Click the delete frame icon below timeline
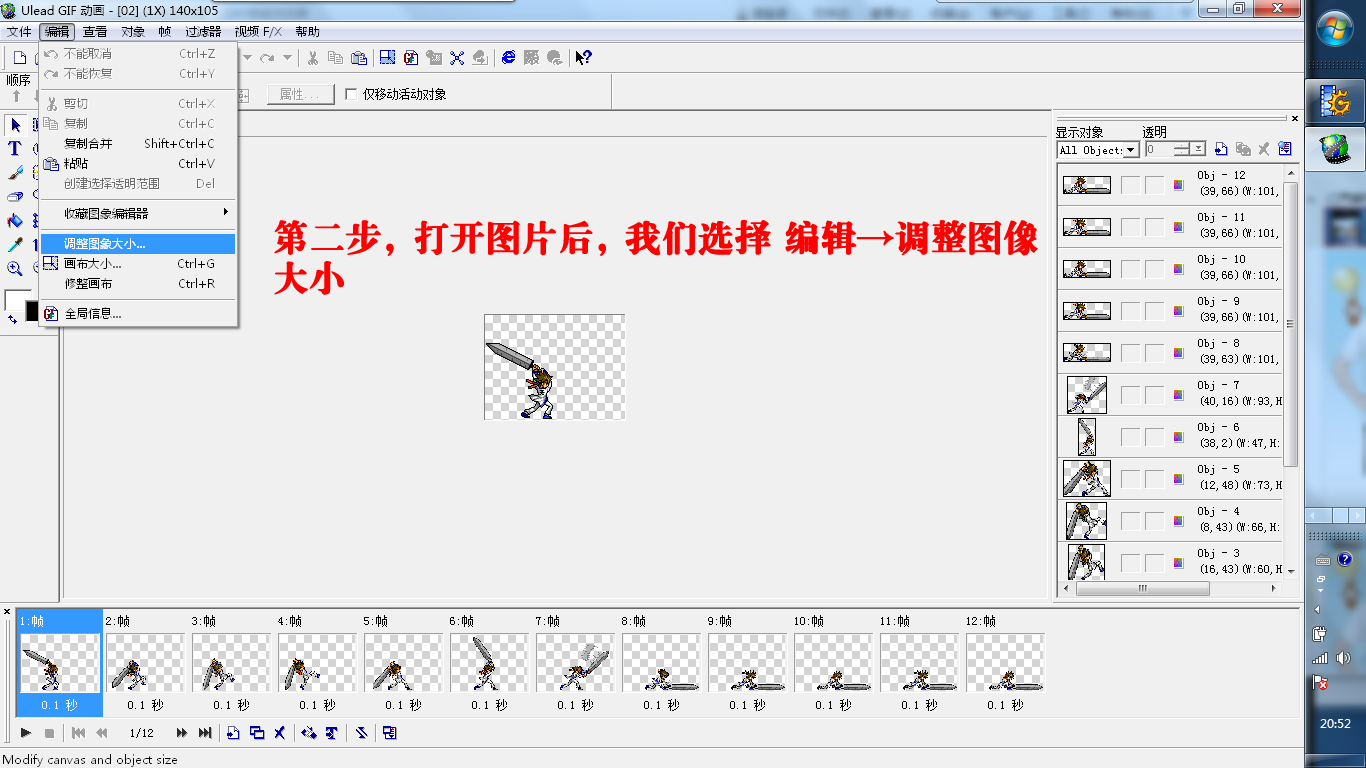Image resolution: width=1366 pixels, height=768 pixels. pos(280,733)
